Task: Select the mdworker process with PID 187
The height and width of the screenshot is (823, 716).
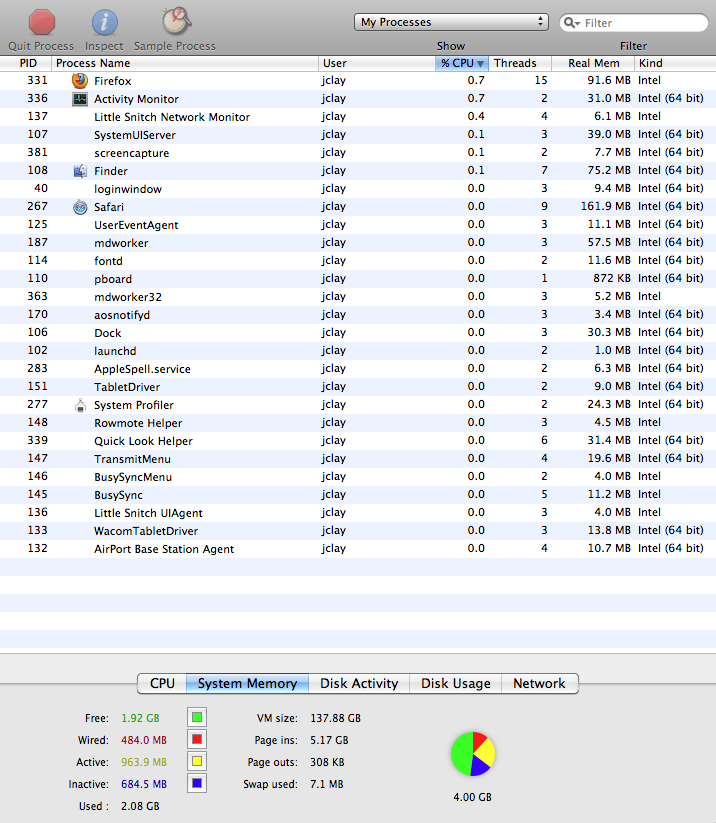Action: click(x=358, y=242)
